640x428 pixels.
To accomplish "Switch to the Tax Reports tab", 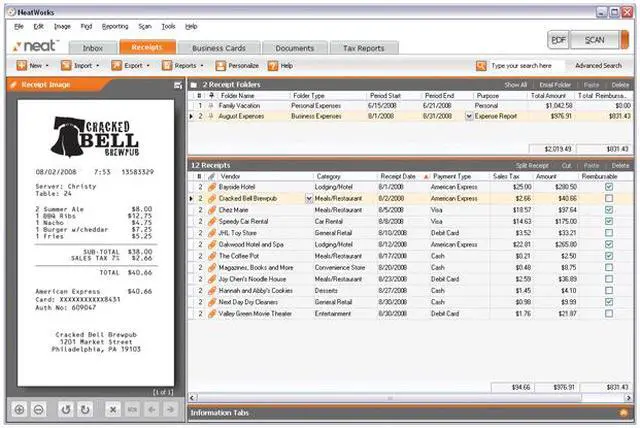I will click(364, 48).
